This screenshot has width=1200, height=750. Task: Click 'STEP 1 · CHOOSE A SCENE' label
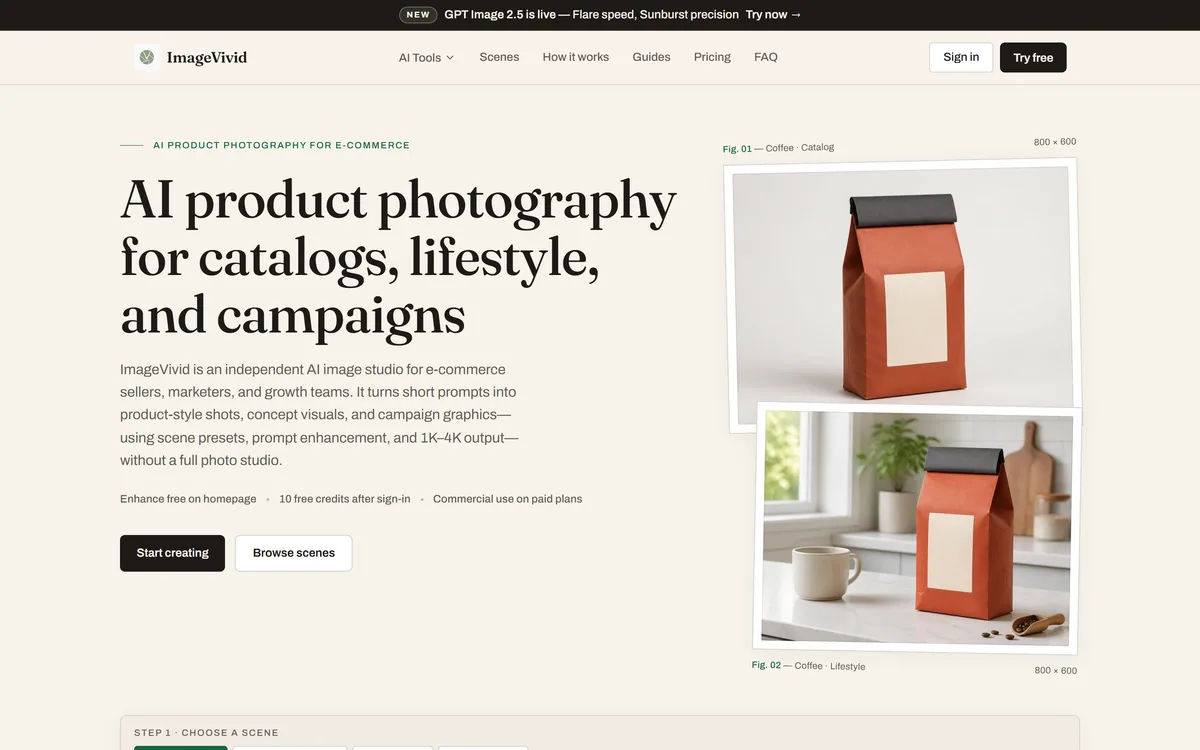[x=206, y=733]
